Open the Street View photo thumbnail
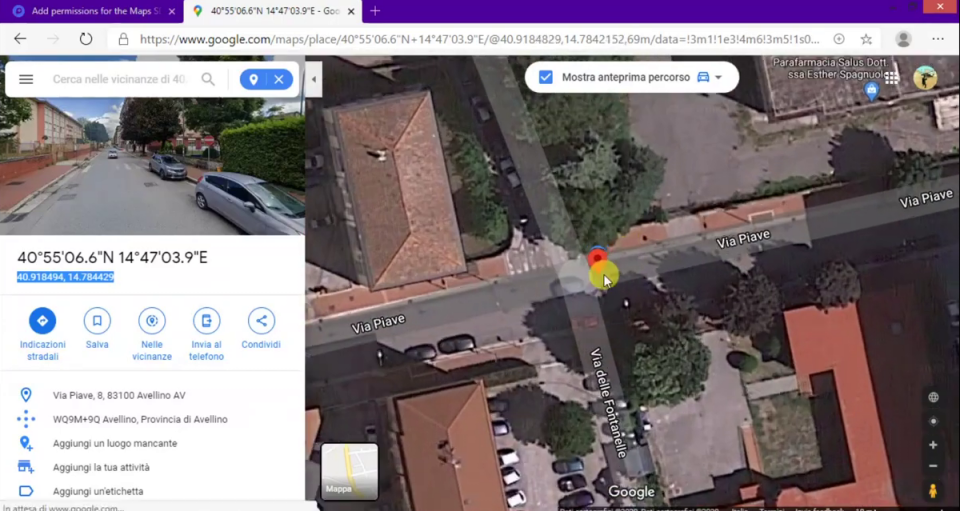The height and width of the screenshot is (511, 960). click(x=152, y=166)
